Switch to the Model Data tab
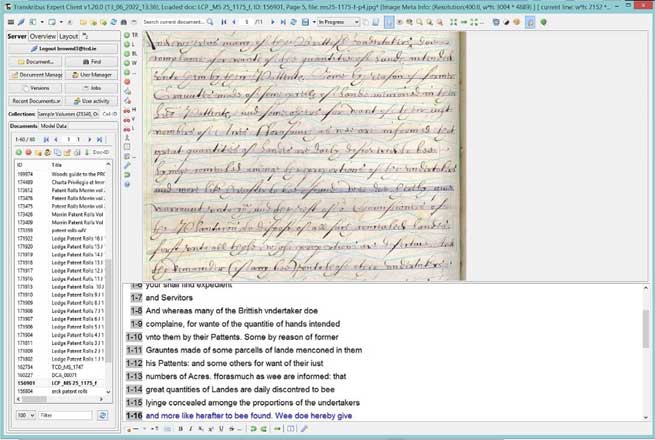 (x=52, y=126)
